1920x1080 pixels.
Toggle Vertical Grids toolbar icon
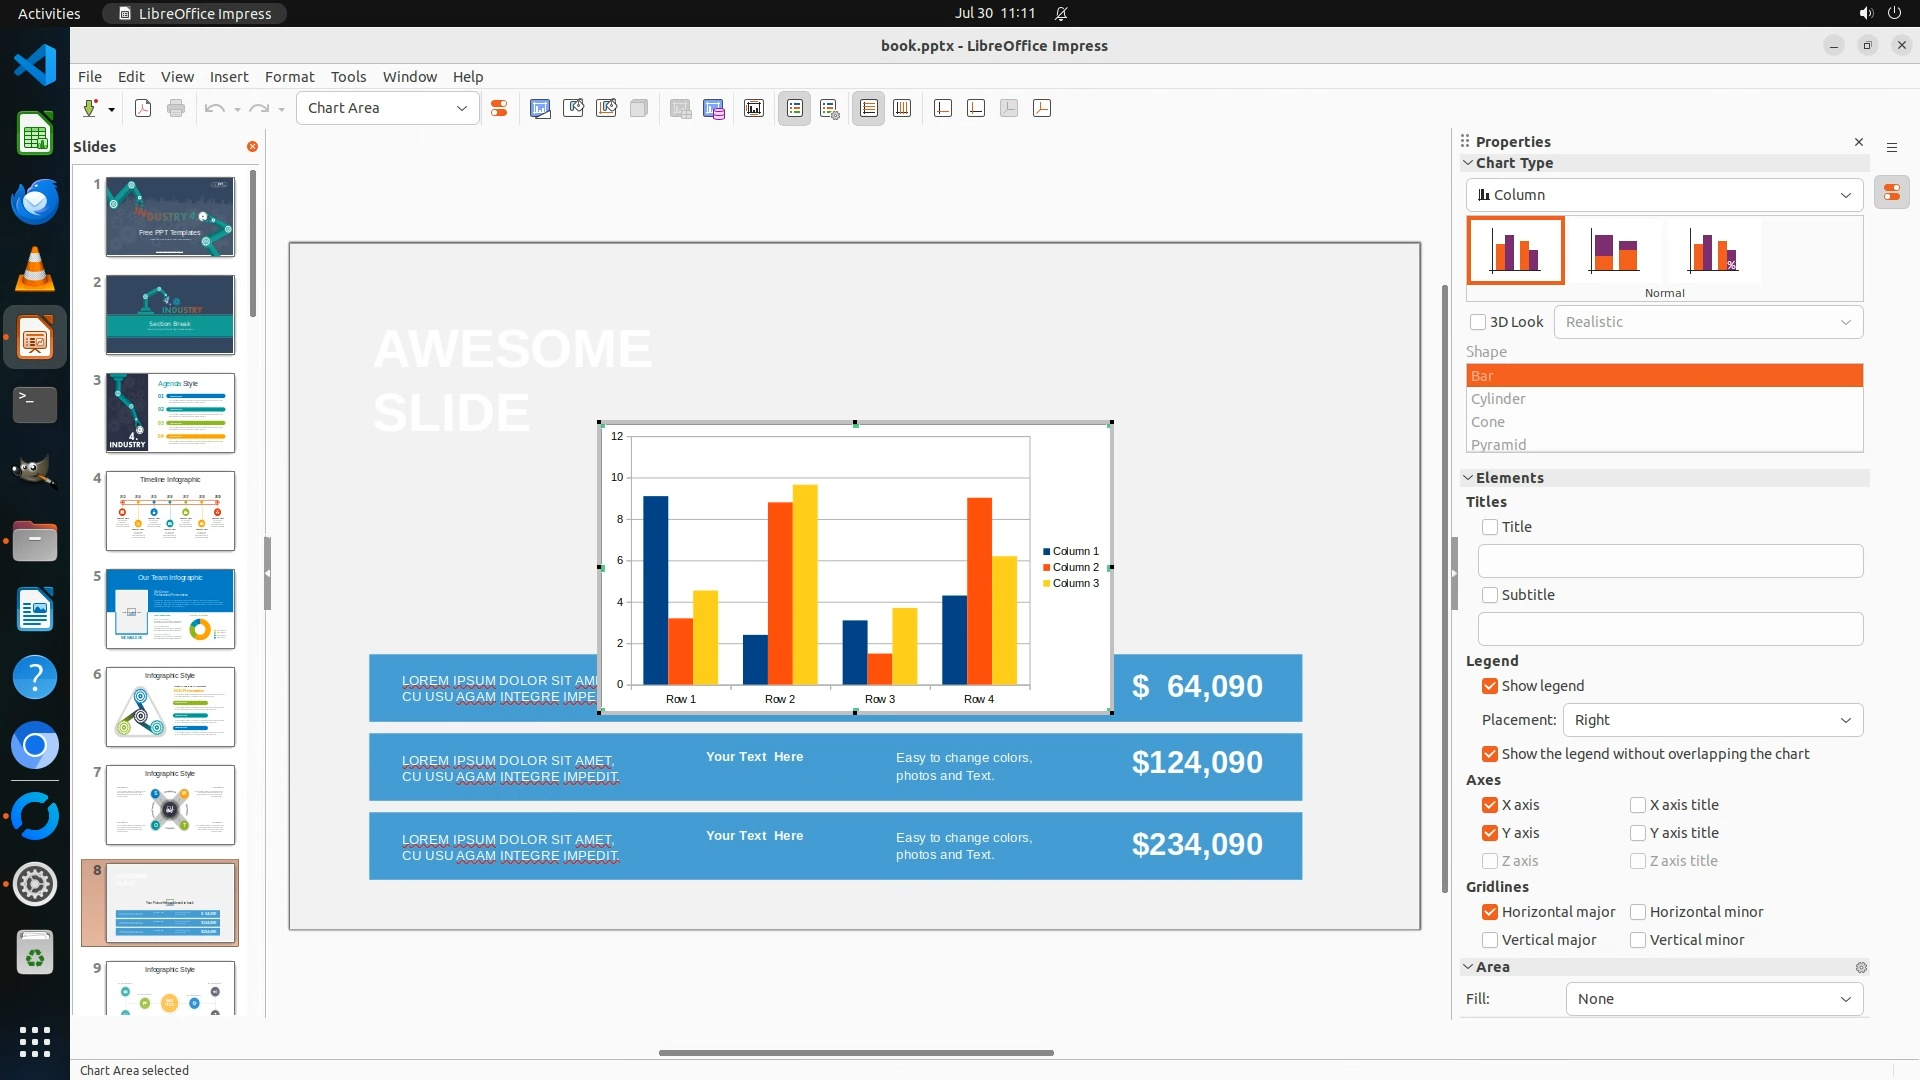pyautogui.click(x=902, y=108)
